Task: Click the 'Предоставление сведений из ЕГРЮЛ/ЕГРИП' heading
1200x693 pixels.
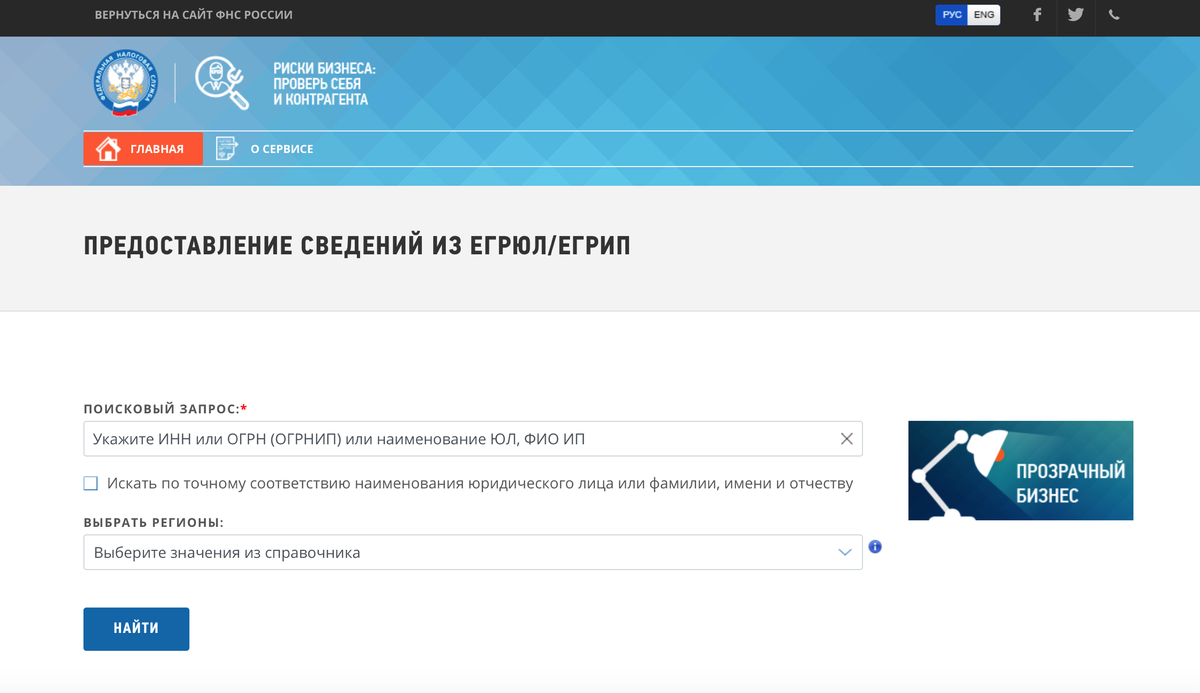Action: pyautogui.click(x=357, y=246)
